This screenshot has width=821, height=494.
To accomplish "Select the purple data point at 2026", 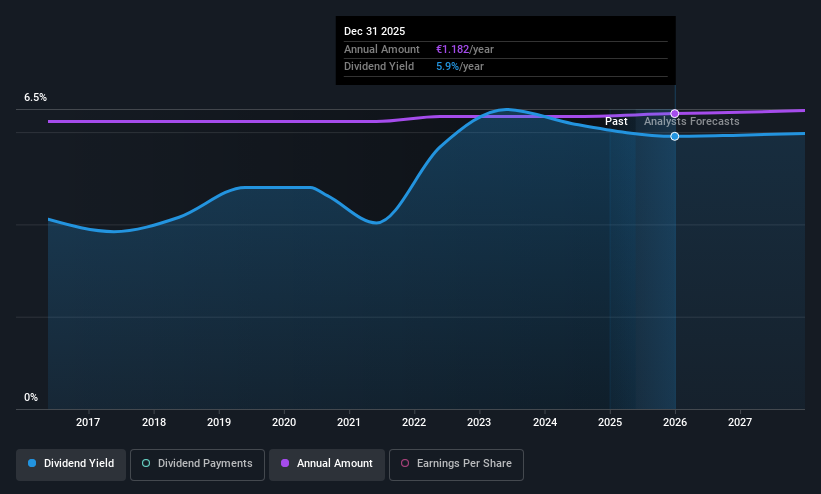I will point(675,114).
